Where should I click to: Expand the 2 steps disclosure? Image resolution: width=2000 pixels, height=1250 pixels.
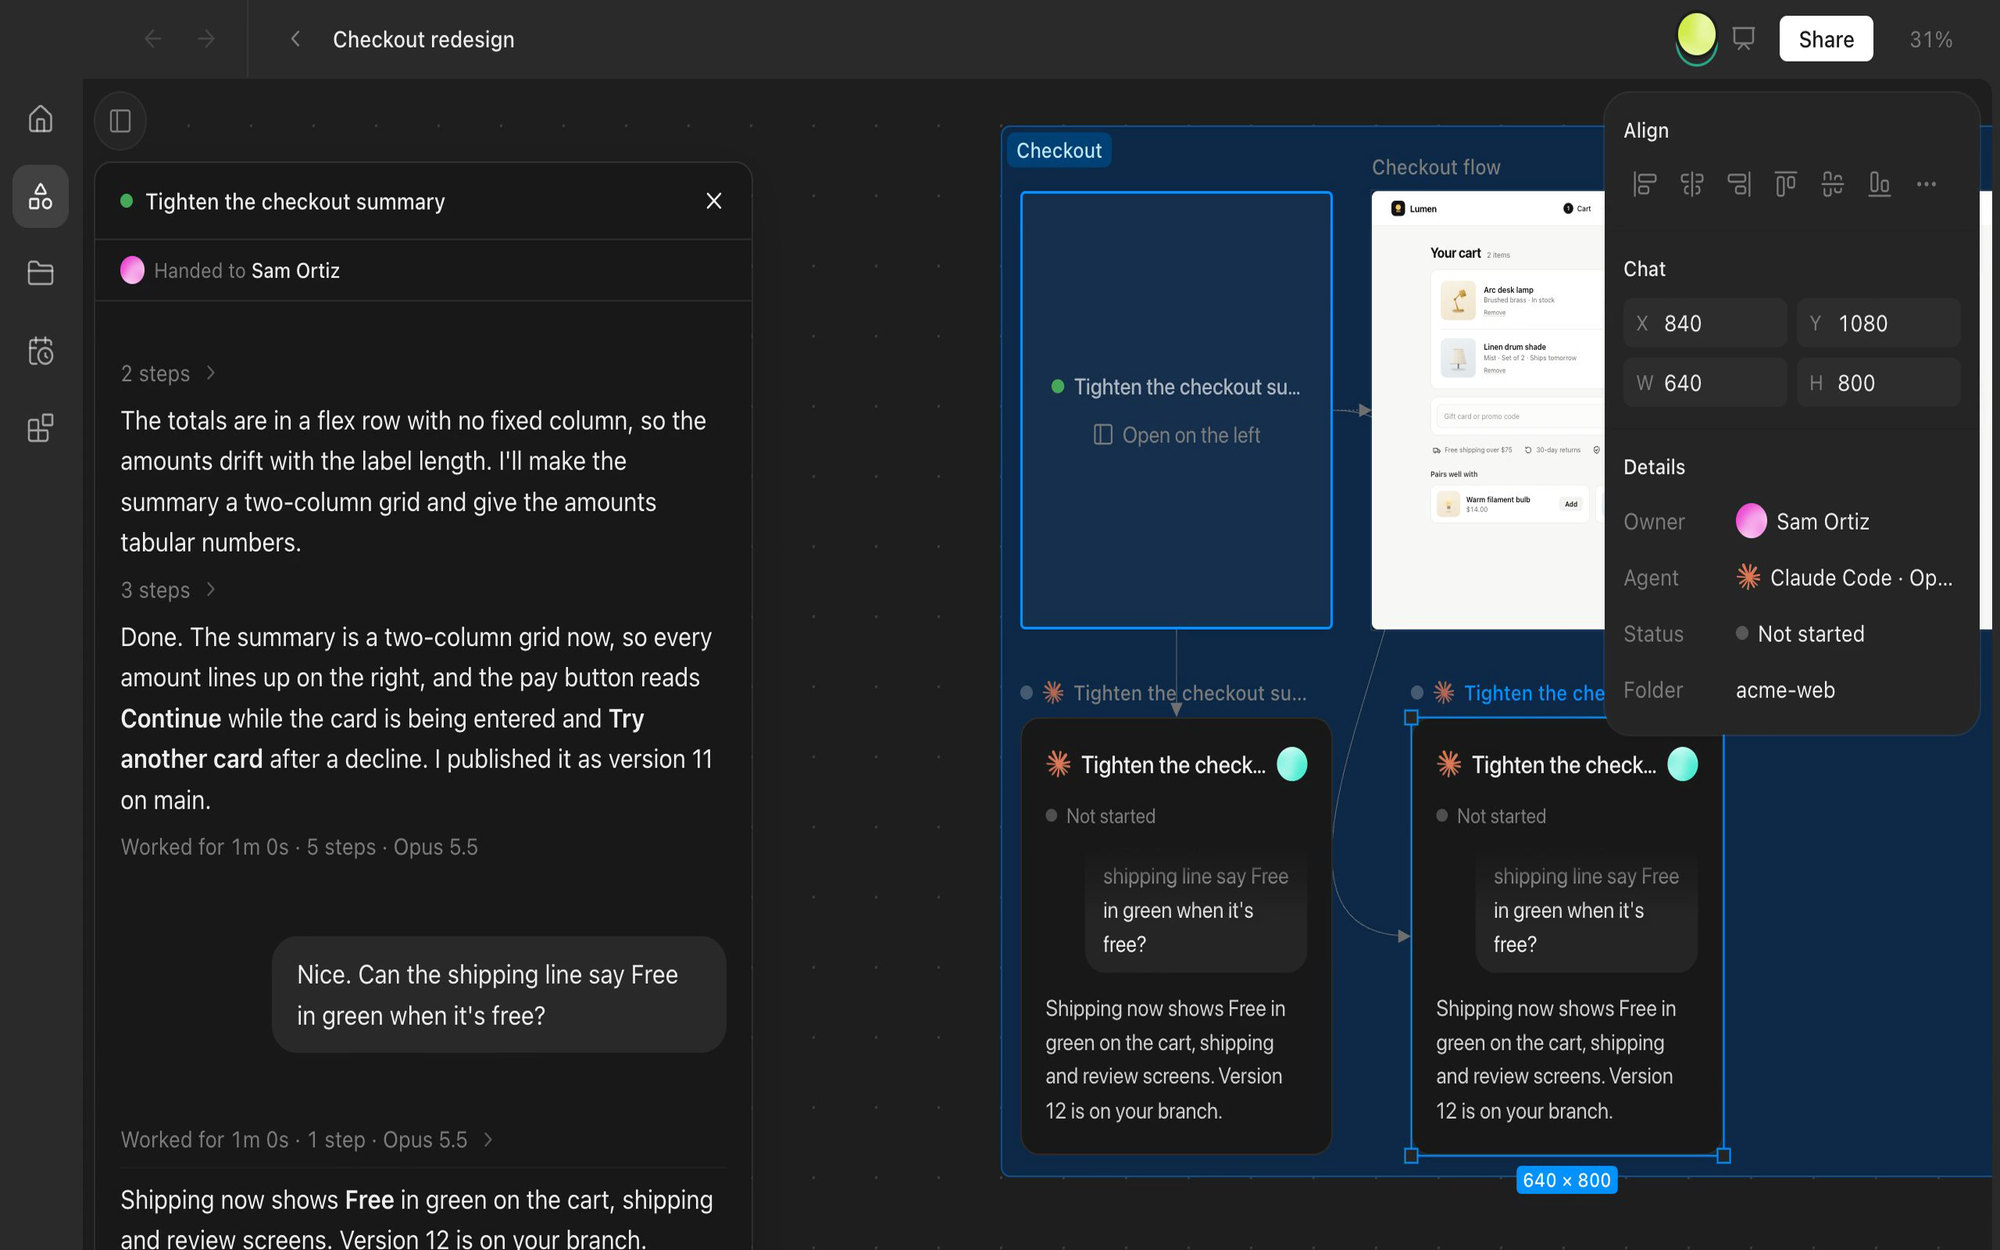coord(168,373)
